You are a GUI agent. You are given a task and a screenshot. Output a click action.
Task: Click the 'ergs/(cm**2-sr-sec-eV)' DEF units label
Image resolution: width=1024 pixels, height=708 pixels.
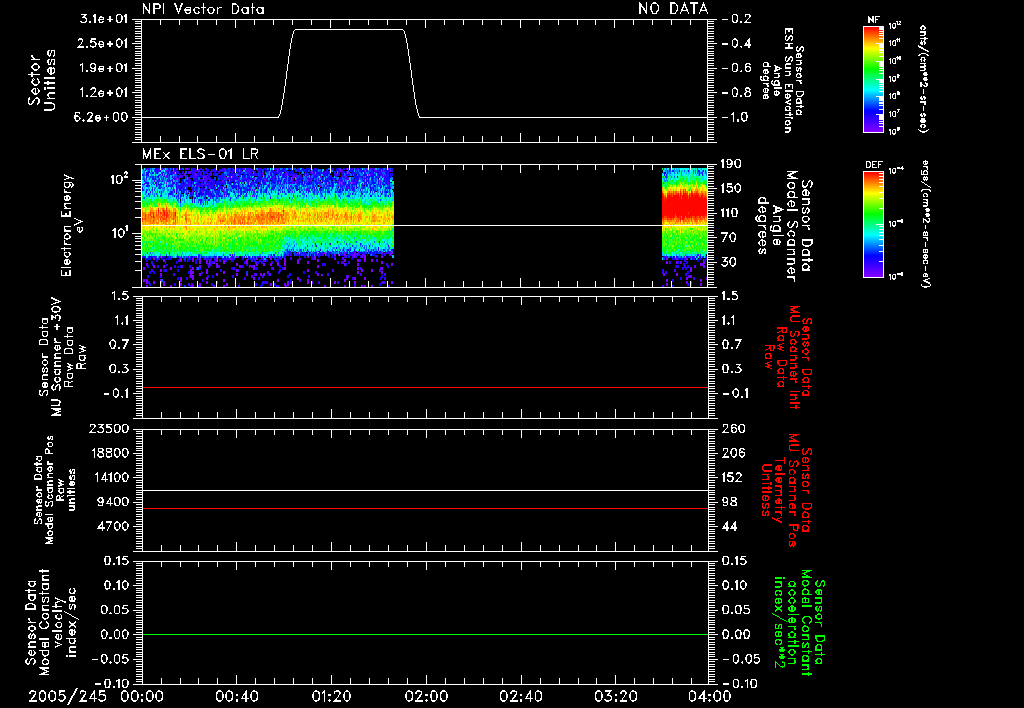(923, 224)
